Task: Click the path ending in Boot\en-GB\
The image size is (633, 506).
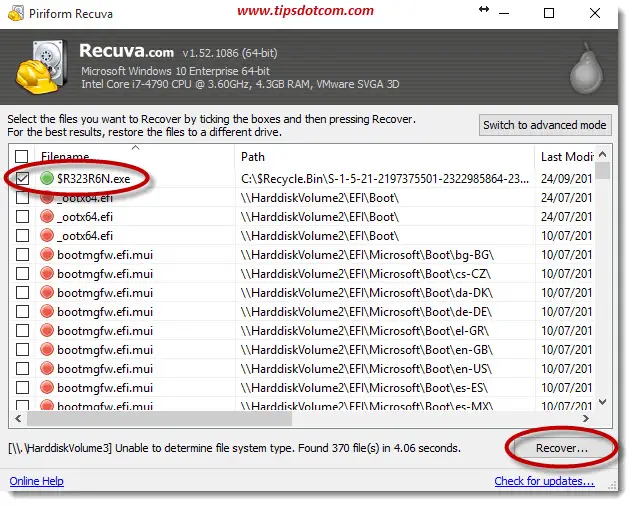Action: click(367, 349)
